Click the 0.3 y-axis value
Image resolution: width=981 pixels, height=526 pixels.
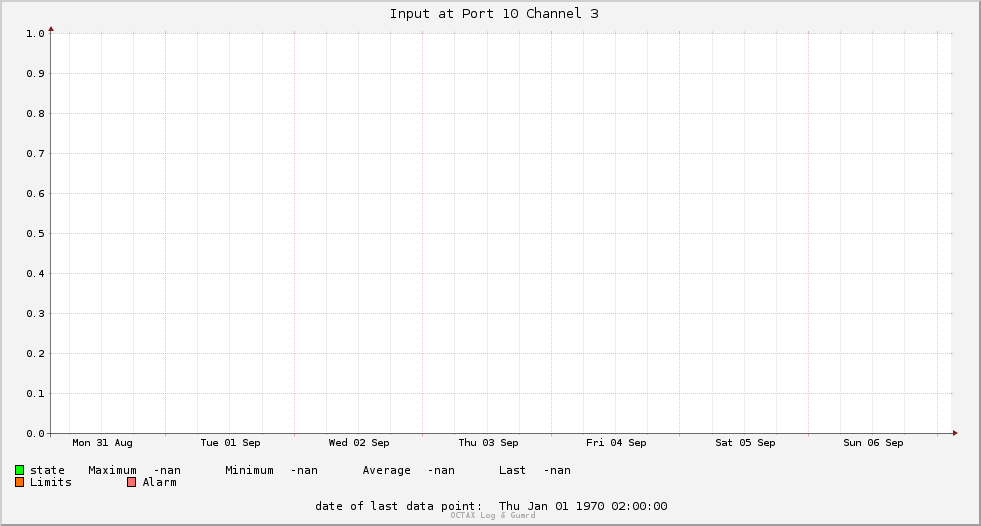point(35,314)
